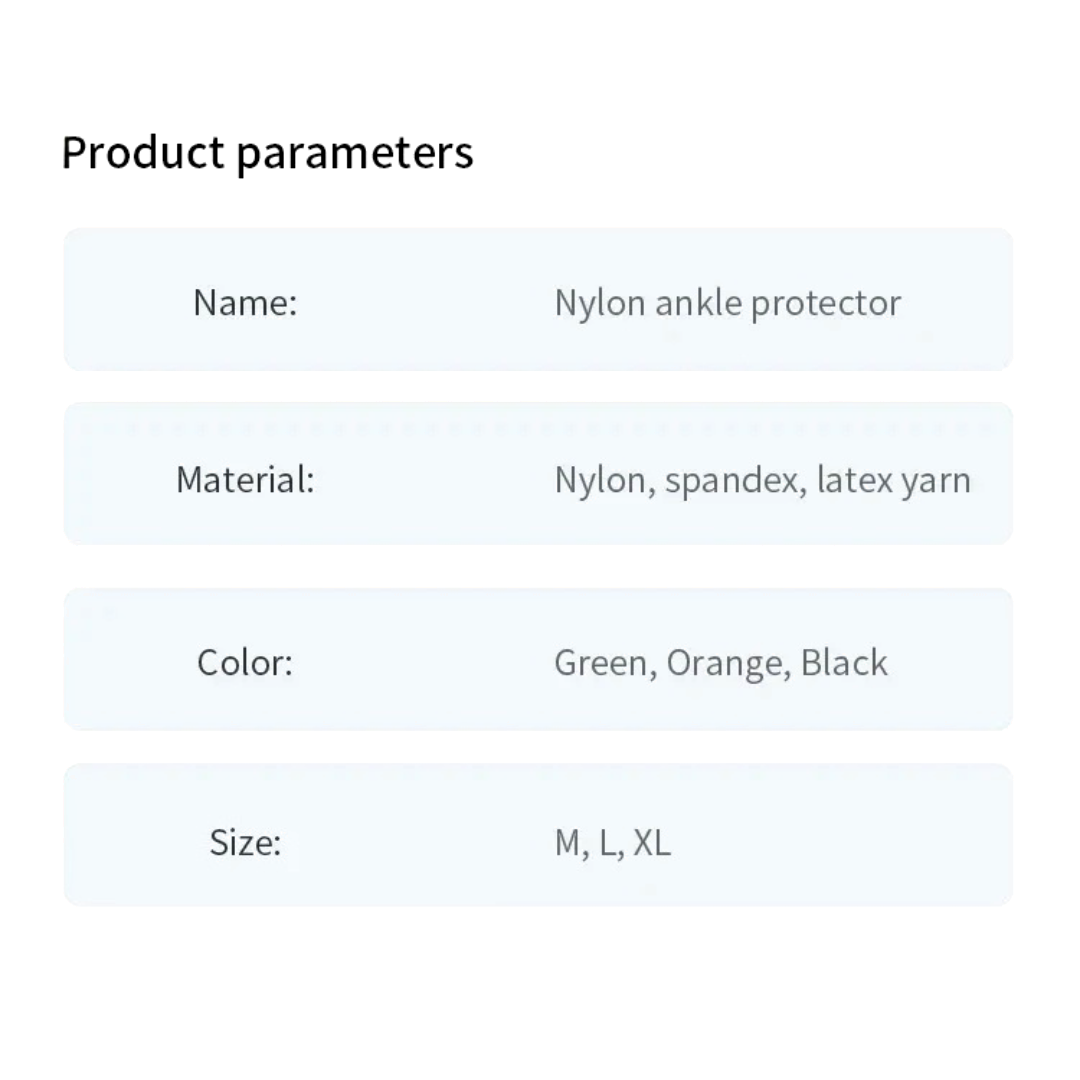Viewport: 1080px width, 1080px height.
Task: Click the Product parameters heading
Action: [x=267, y=153]
